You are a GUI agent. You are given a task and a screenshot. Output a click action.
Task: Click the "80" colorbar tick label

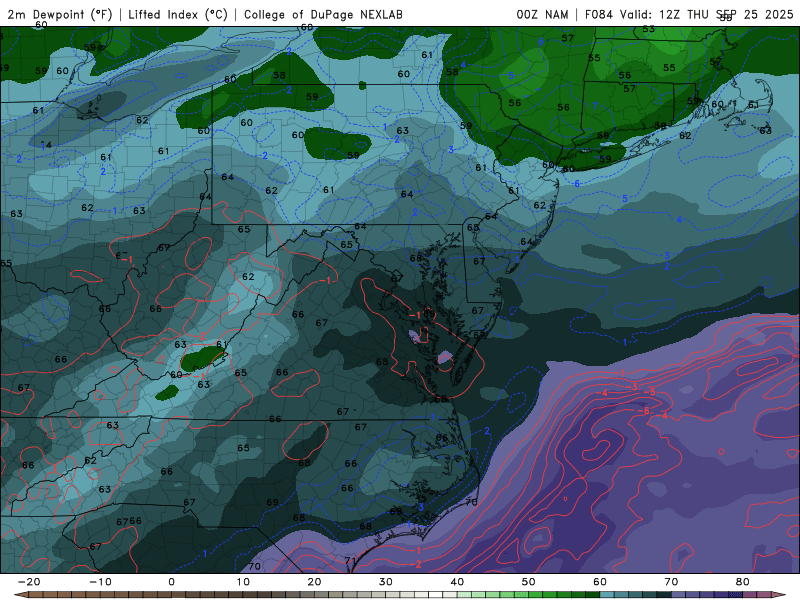(x=743, y=582)
